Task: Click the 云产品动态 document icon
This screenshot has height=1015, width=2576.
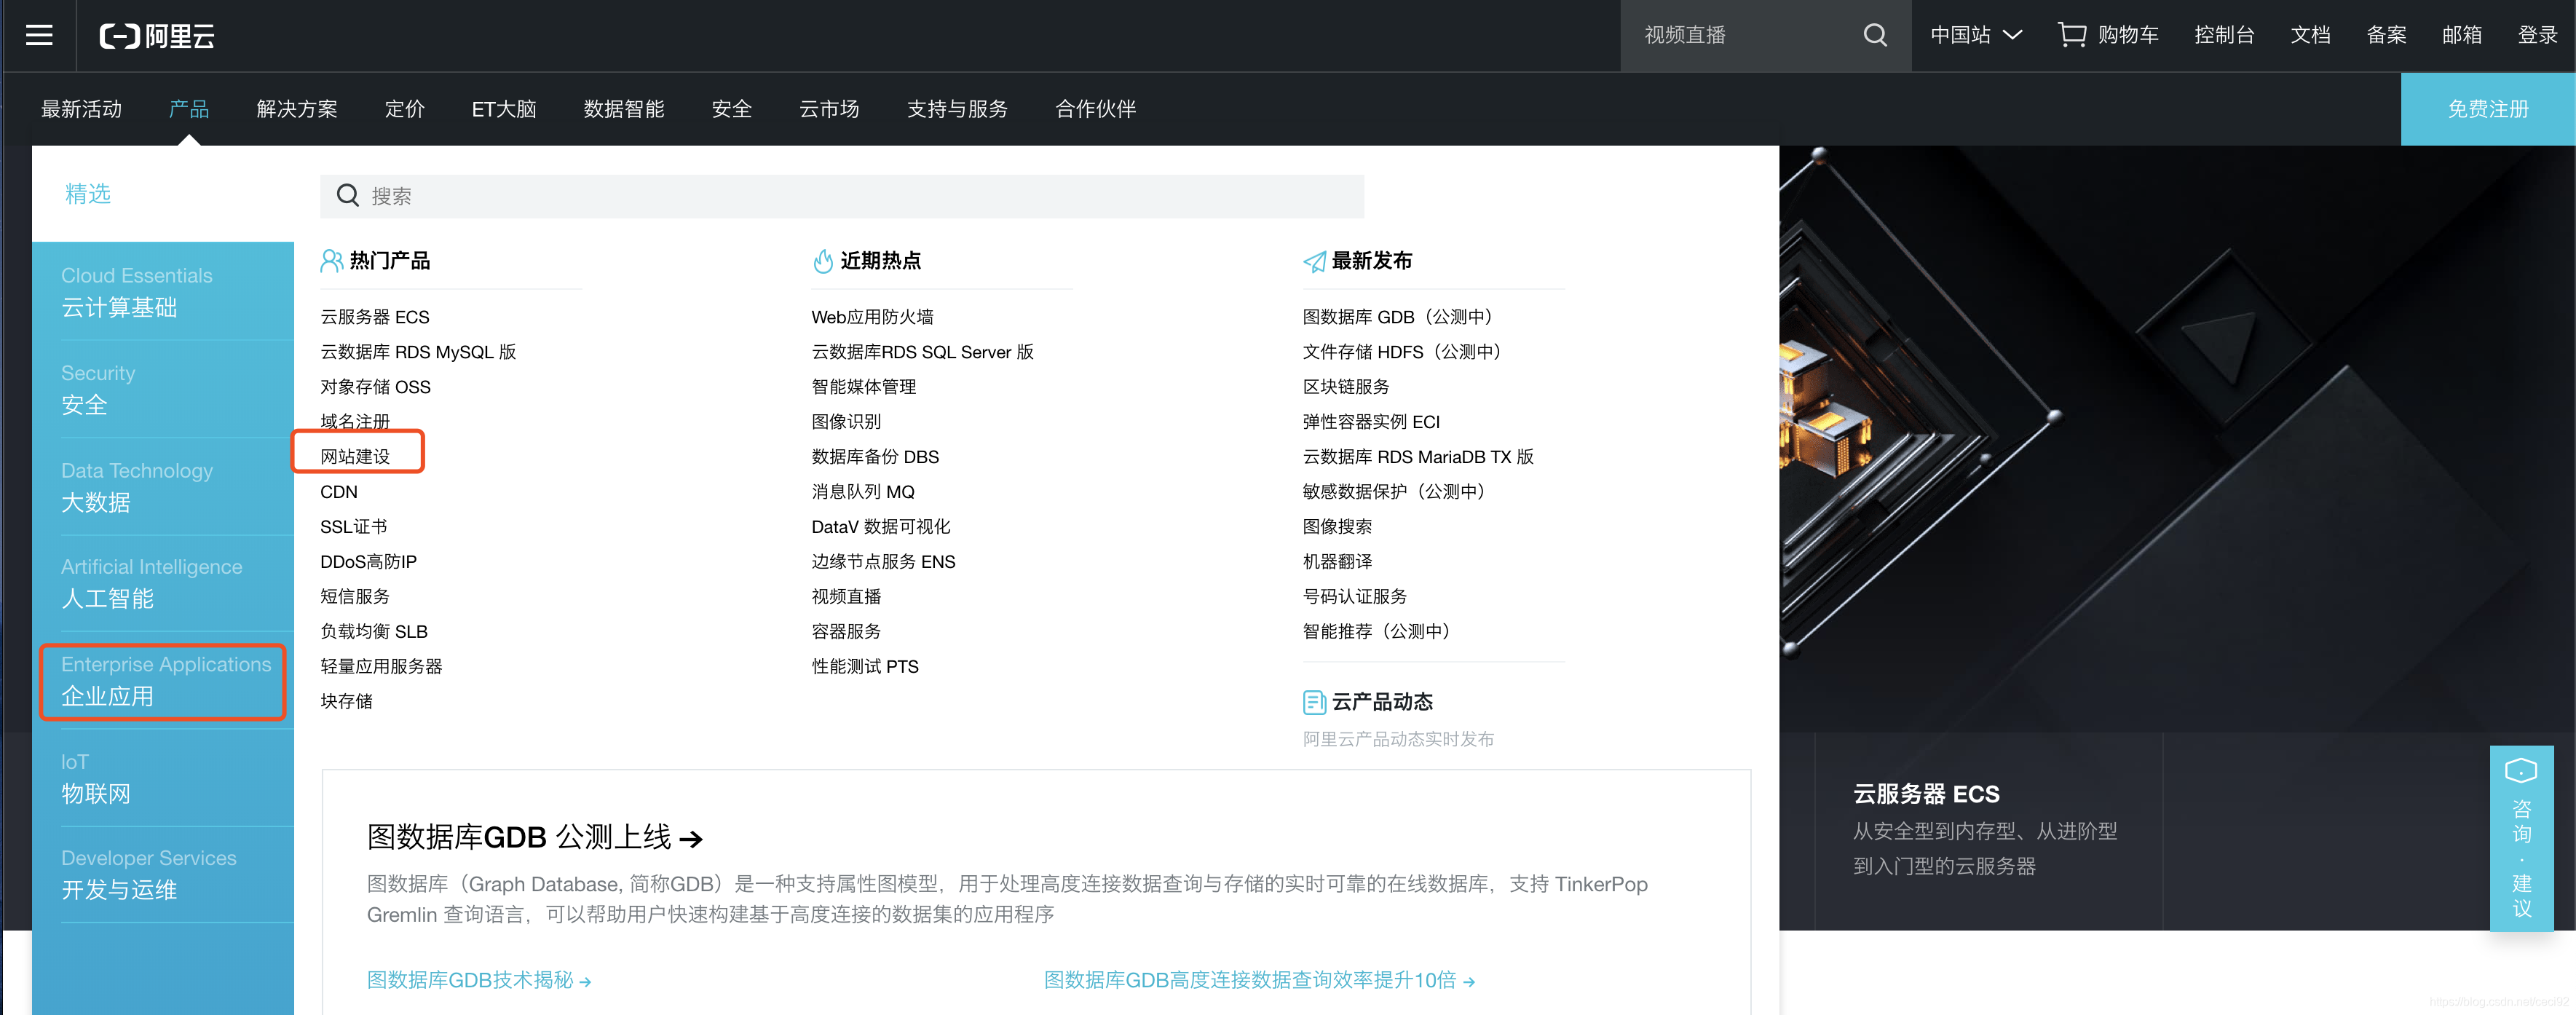Action: (1314, 702)
